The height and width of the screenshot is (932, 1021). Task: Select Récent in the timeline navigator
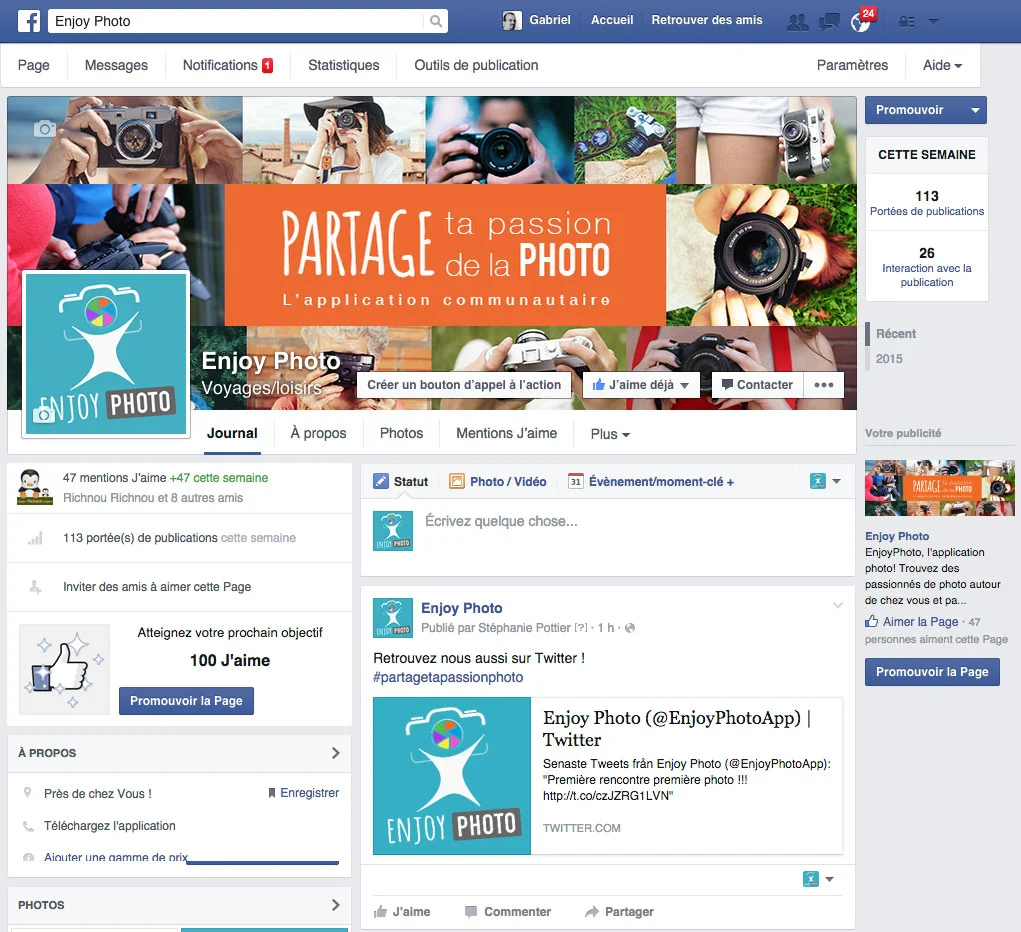(x=895, y=333)
